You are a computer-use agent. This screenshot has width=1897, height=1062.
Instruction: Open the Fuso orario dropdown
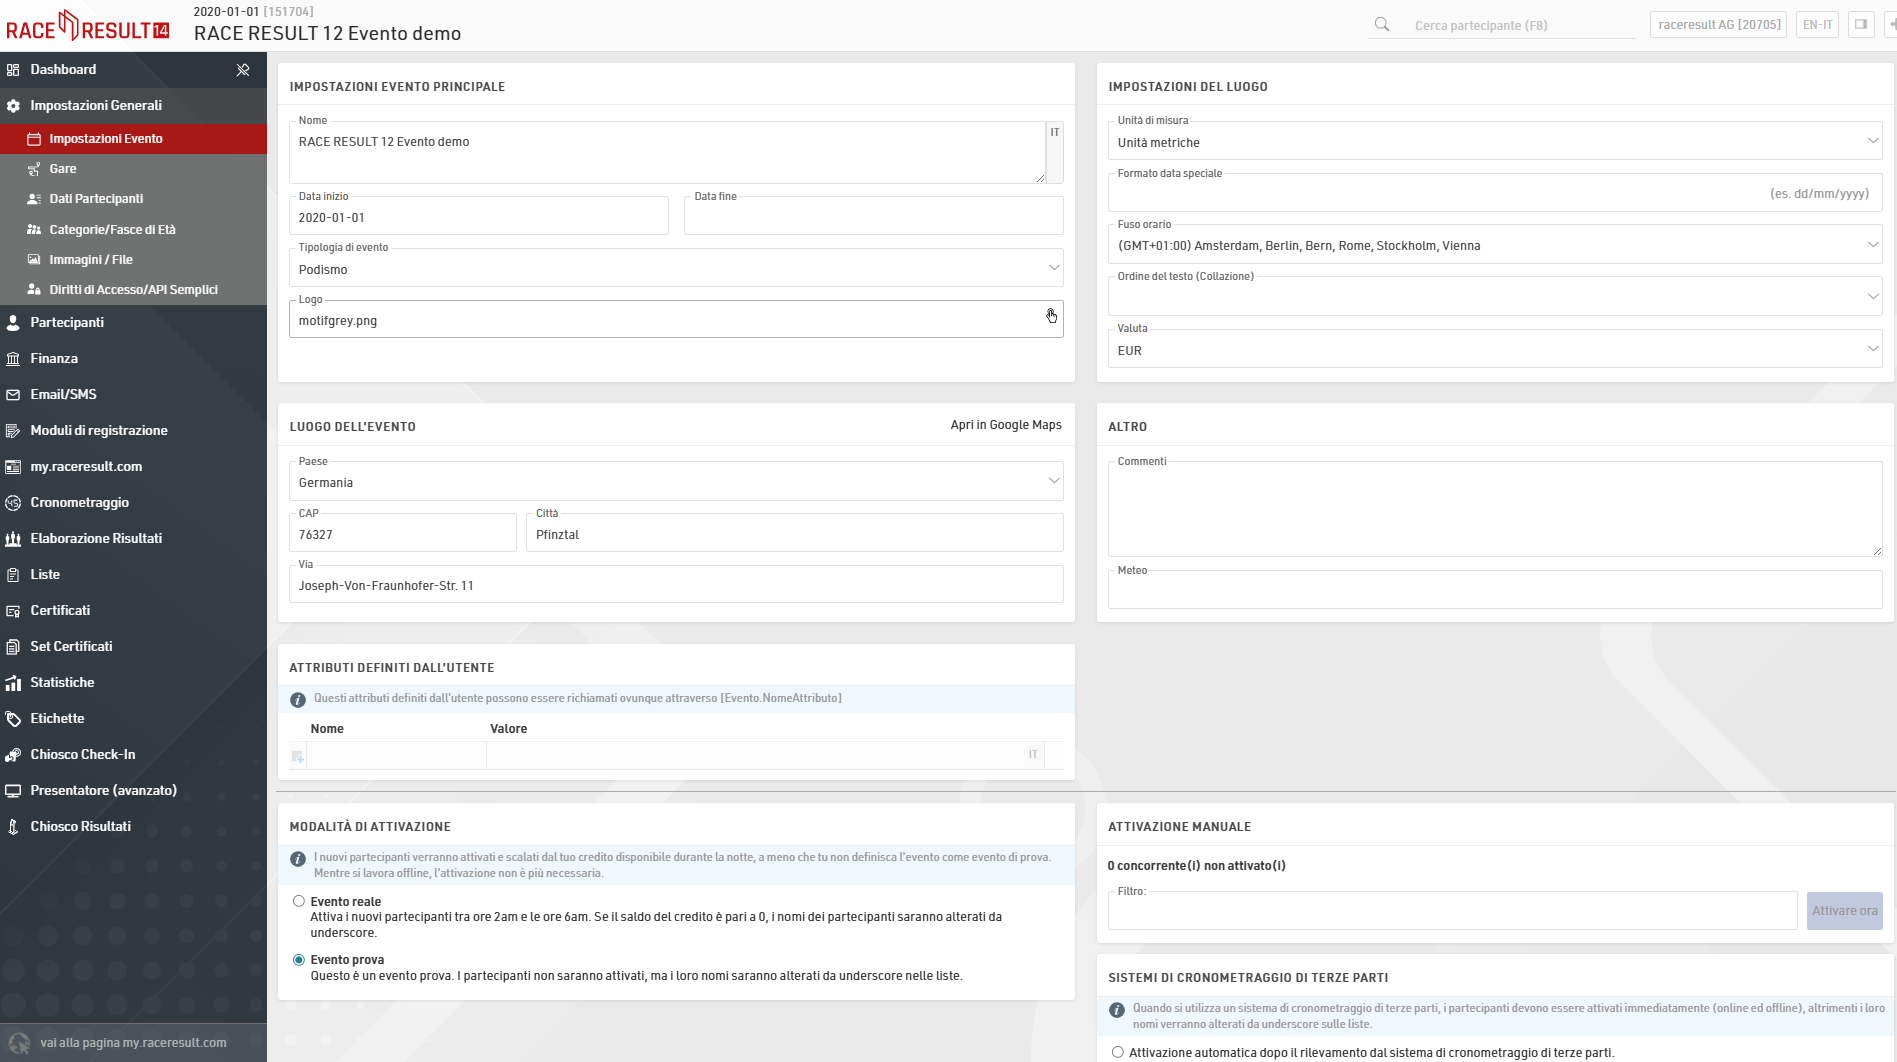point(1494,245)
